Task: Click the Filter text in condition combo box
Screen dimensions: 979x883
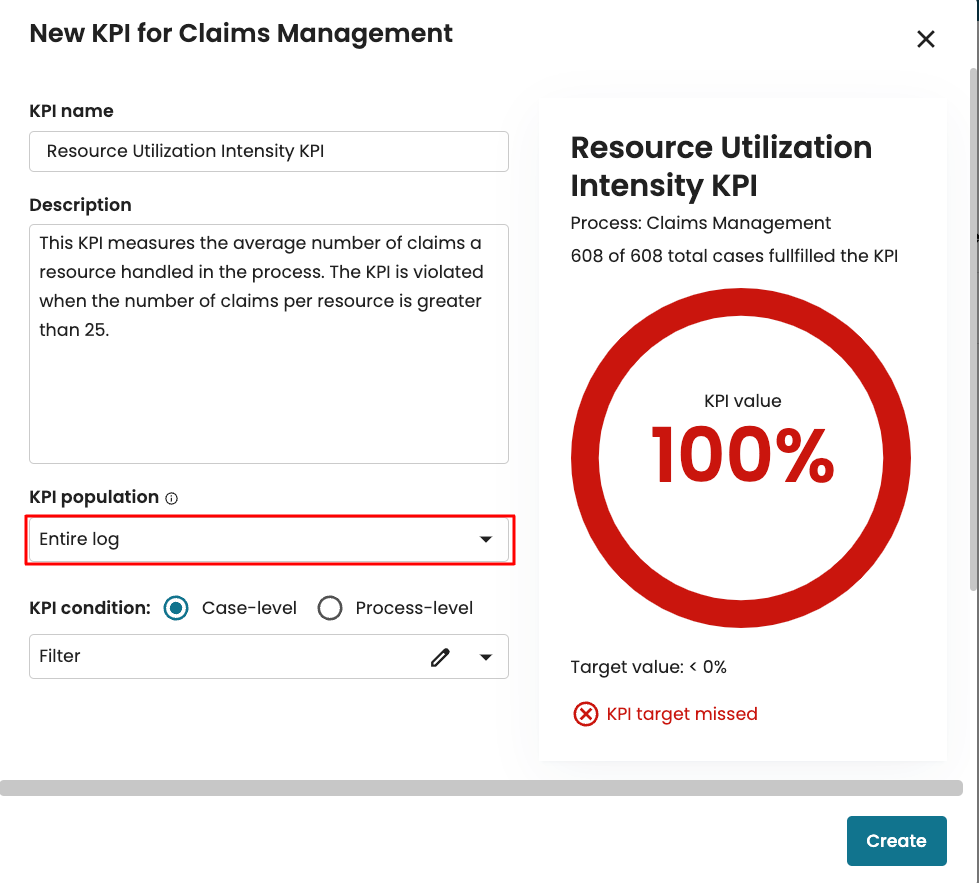Action: point(61,657)
